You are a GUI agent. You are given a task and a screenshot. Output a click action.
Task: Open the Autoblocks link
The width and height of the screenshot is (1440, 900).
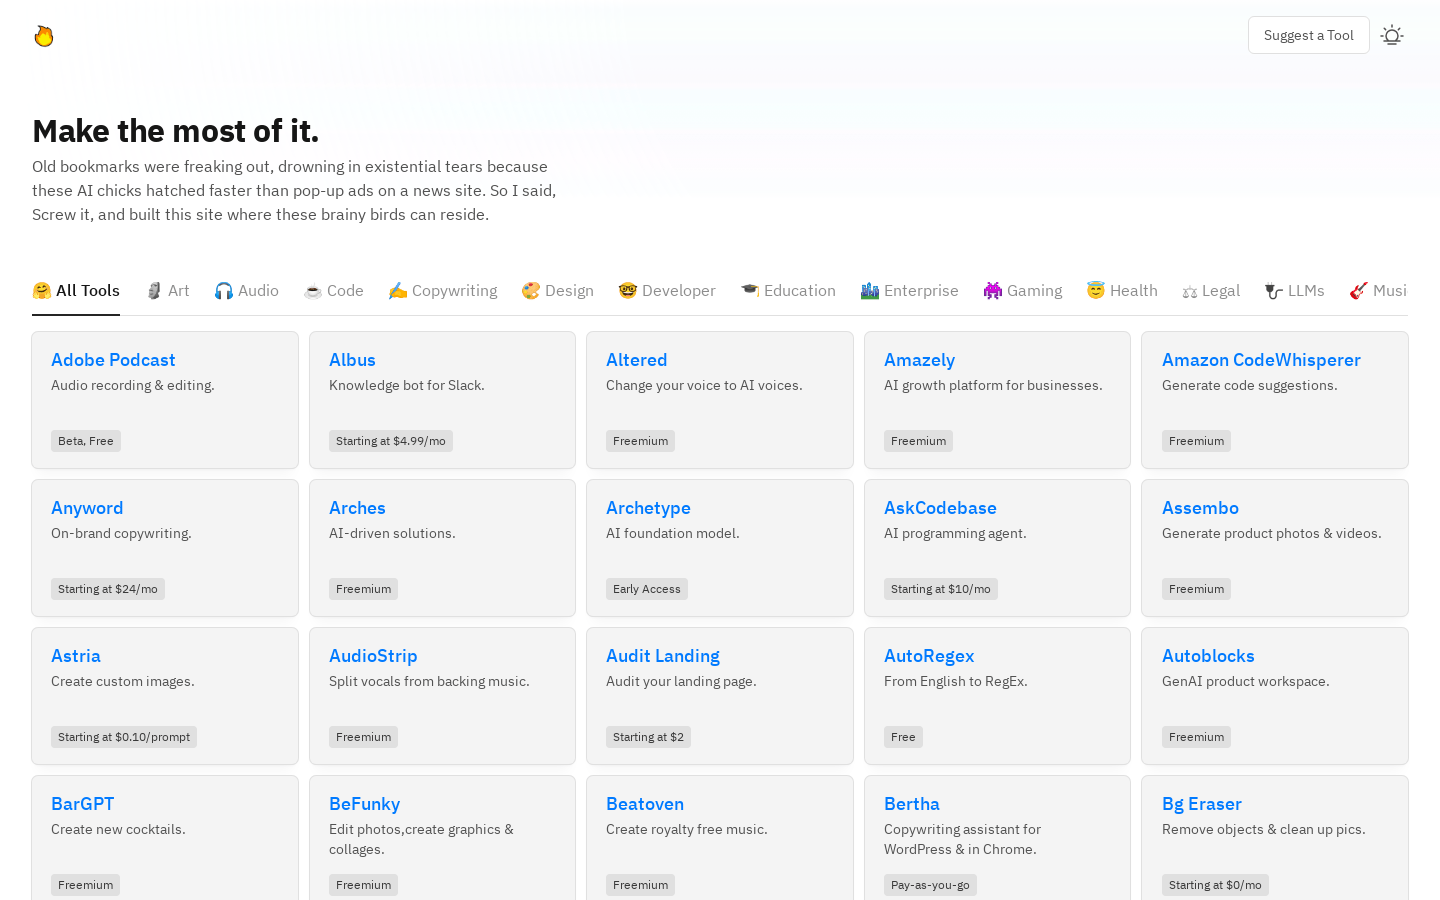[x=1208, y=656]
